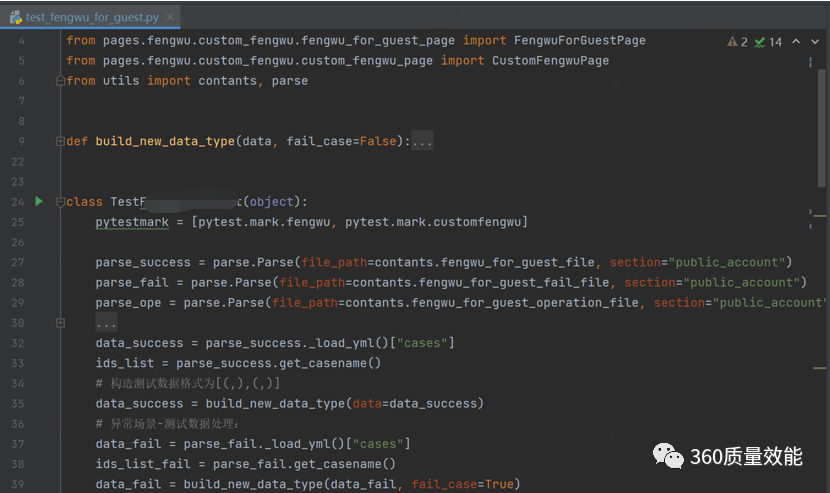Expand folded build_new_data_type function marker
This screenshot has height=493, width=830.
click(60, 141)
